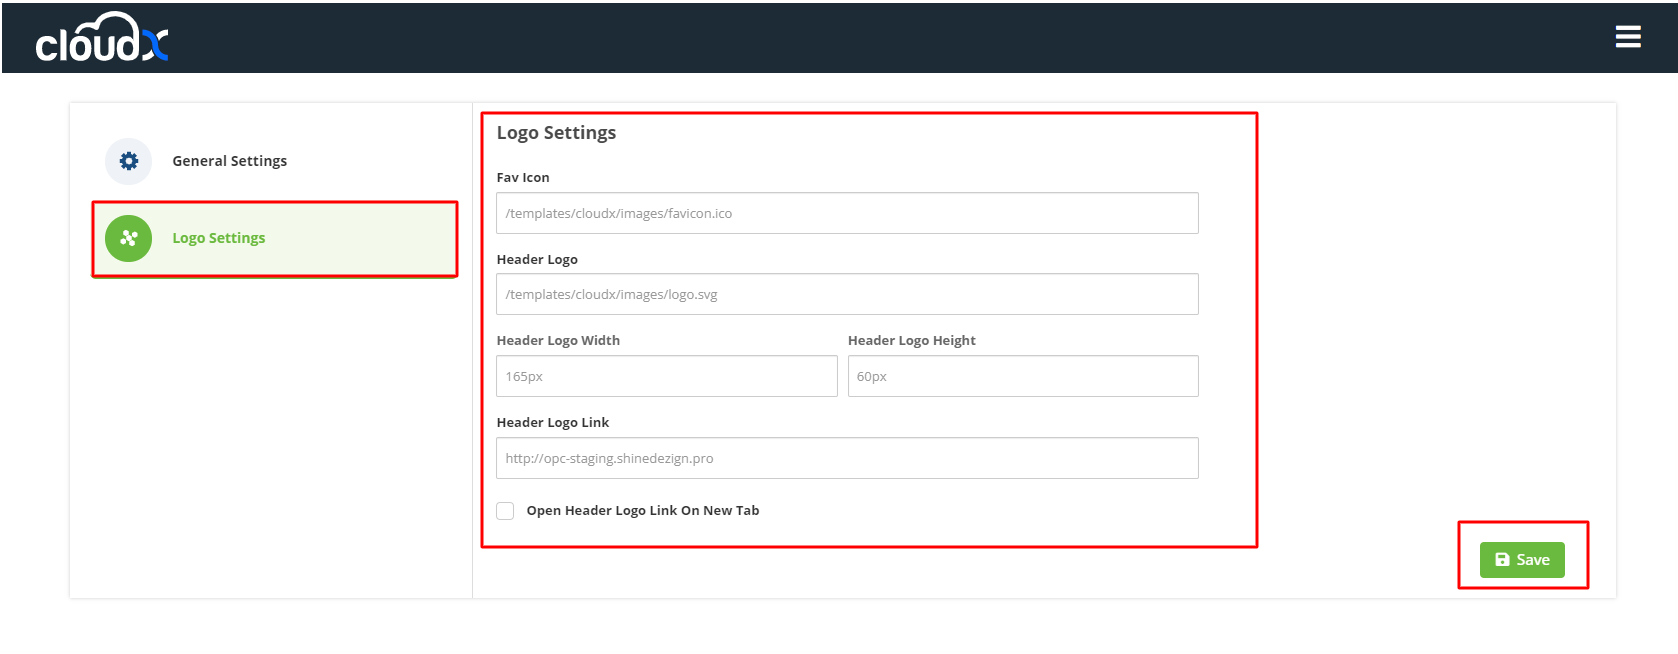Image resolution: width=1678 pixels, height=654 pixels.
Task: Open the hamburger navigation menu
Action: pos(1627,37)
